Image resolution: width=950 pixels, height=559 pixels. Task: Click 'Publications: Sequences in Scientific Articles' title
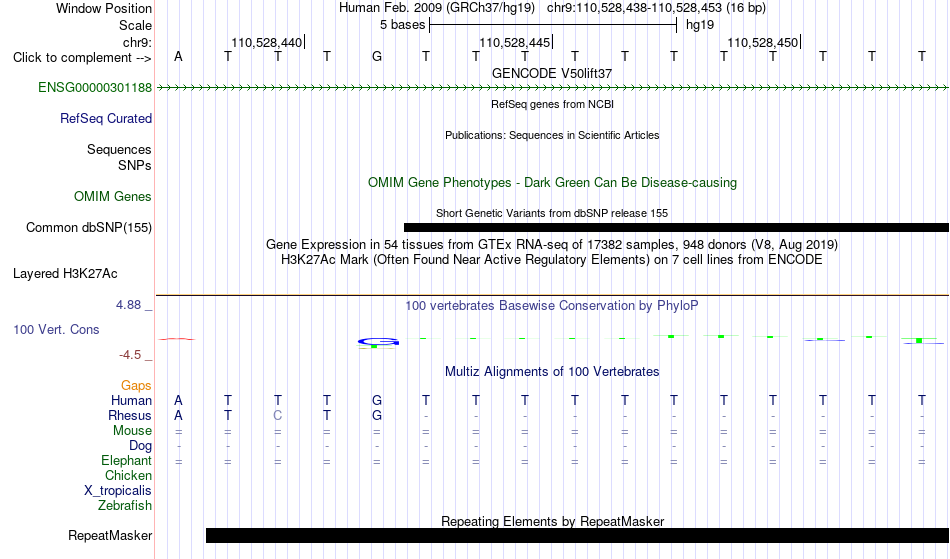pos(552,135)
